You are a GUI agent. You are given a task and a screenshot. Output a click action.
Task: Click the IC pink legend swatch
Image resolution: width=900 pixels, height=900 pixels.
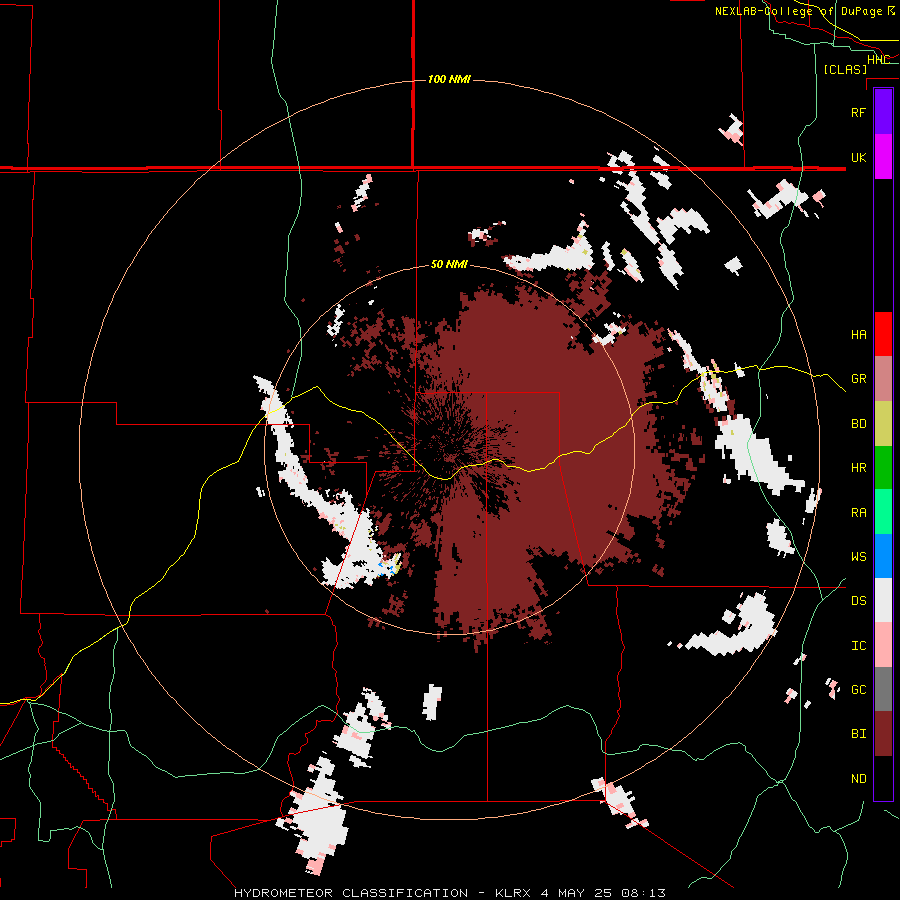click(883, 645)
